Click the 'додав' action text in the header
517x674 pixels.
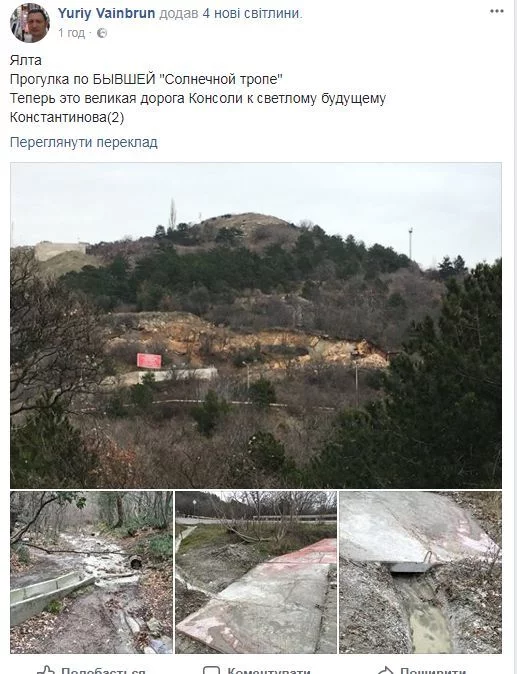coord(179,14)
